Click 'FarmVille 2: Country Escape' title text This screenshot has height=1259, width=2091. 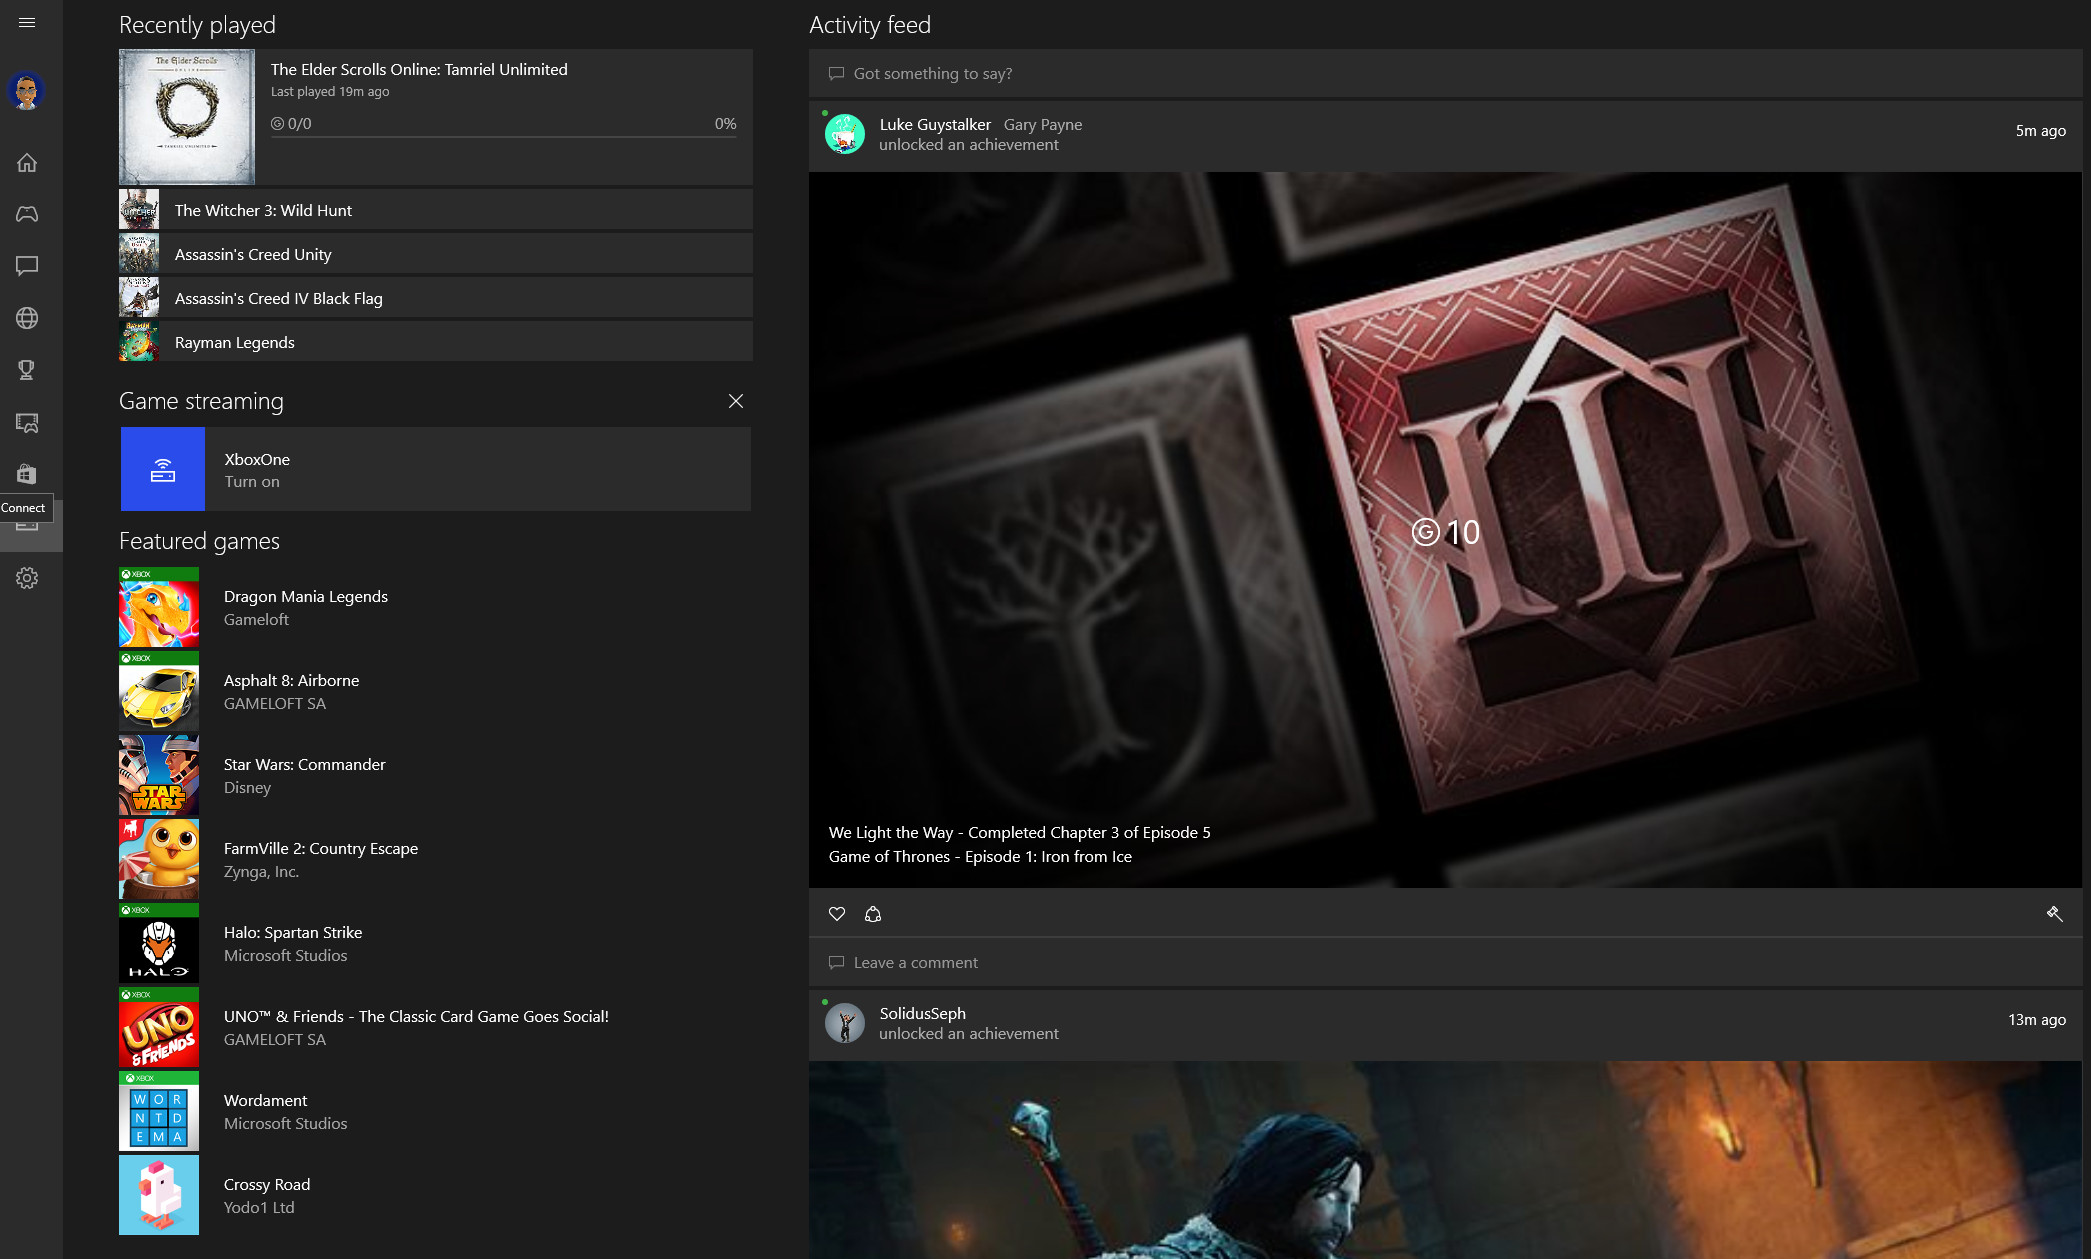pyautogui.click(x=321, y=848)
